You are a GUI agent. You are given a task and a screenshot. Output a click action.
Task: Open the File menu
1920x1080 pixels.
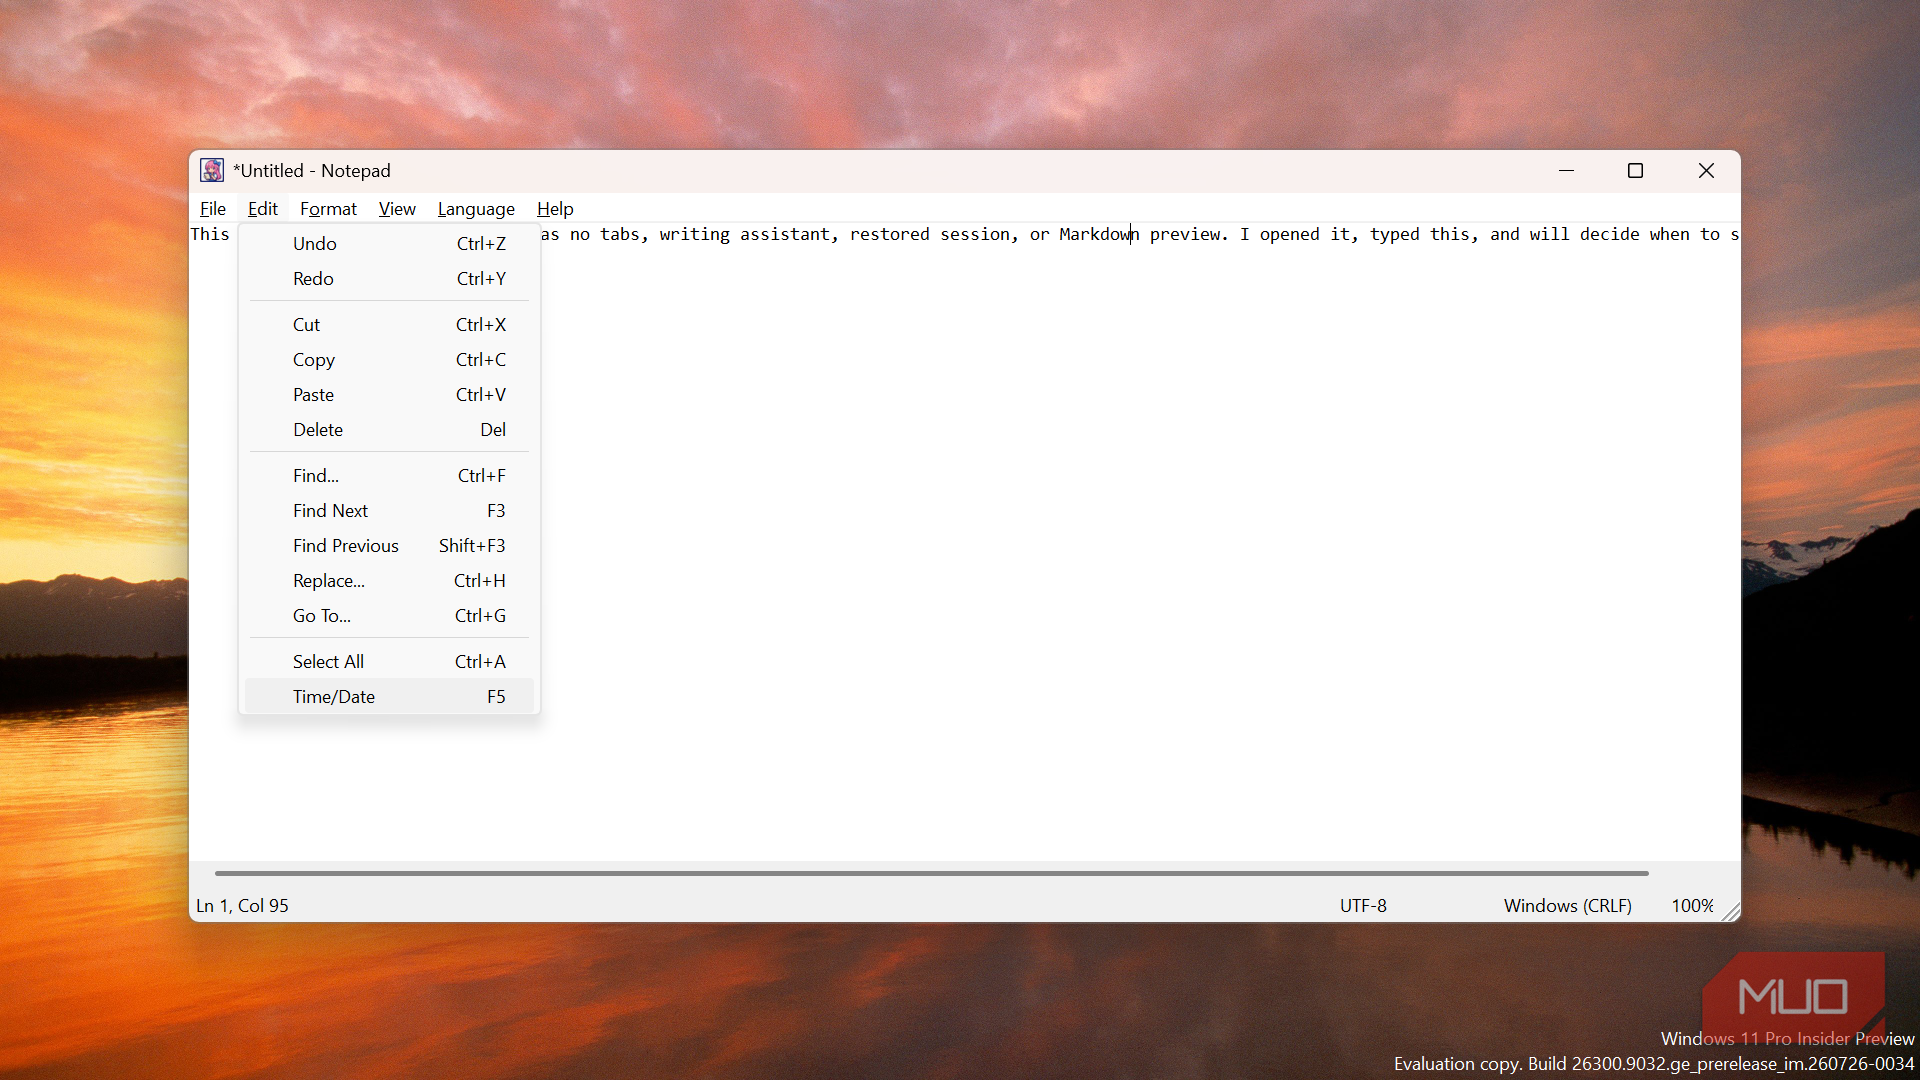pos(213,208)
